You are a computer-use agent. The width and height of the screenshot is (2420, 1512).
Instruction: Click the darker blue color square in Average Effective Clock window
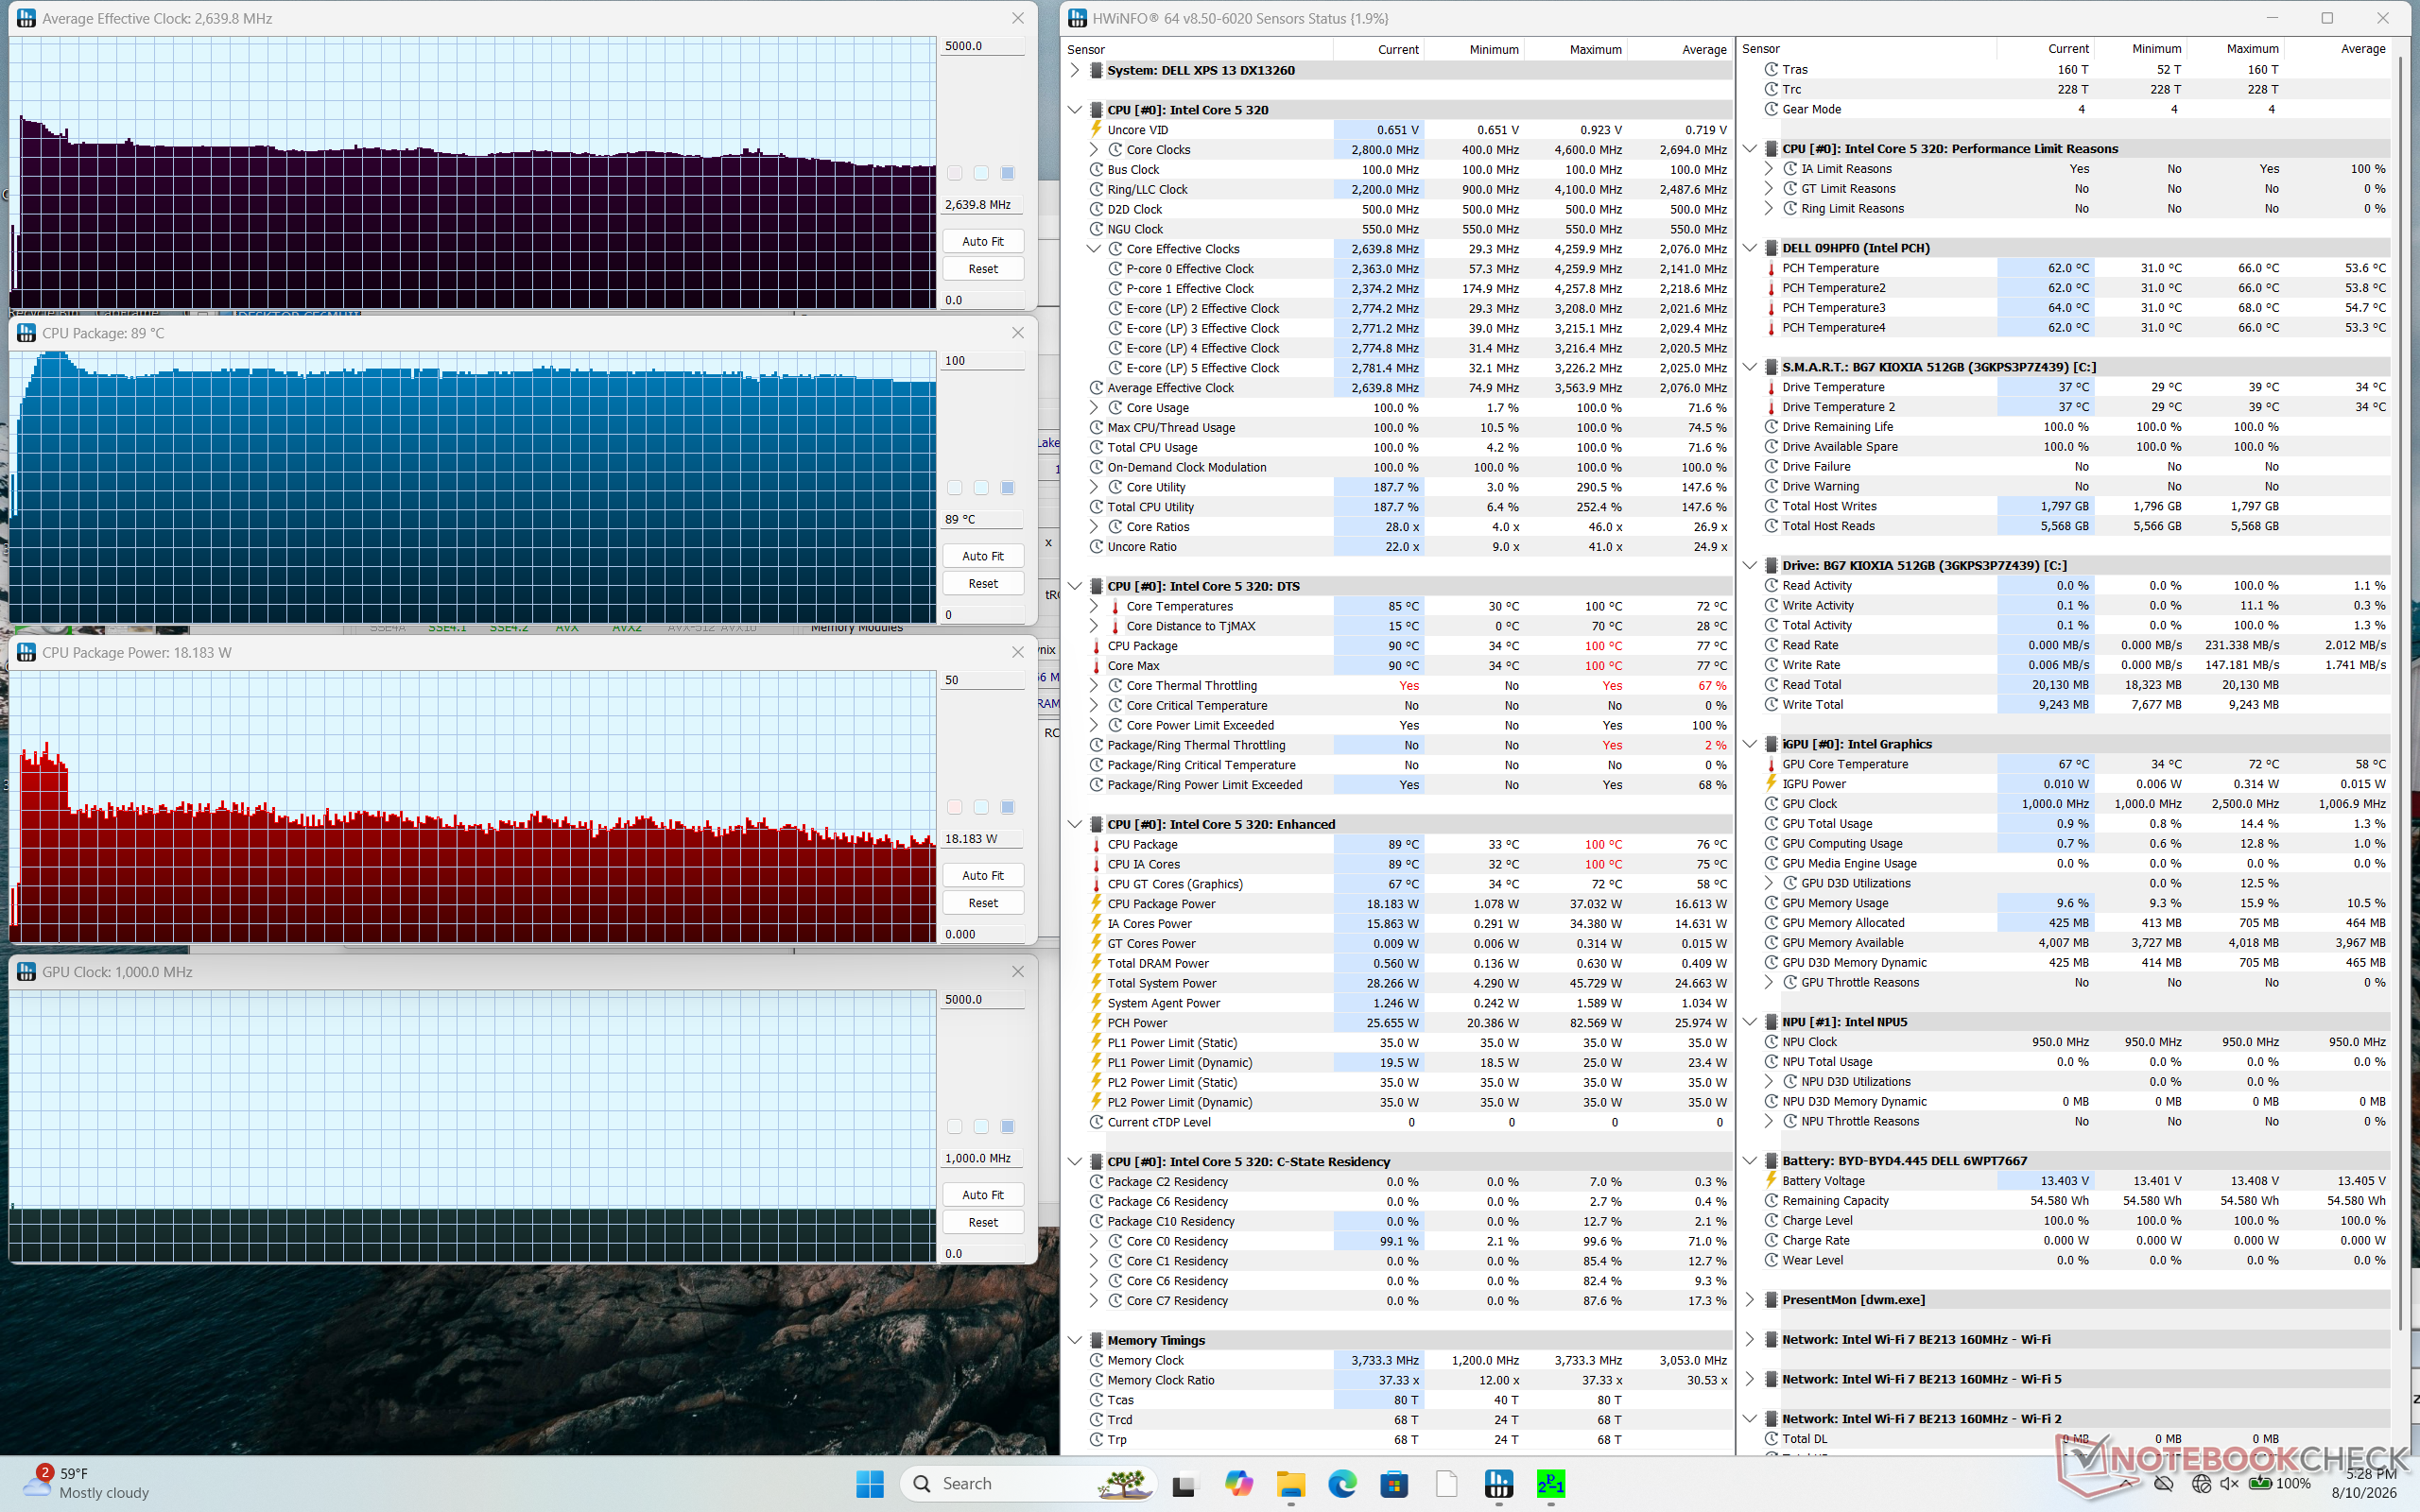click(1008, 173)
